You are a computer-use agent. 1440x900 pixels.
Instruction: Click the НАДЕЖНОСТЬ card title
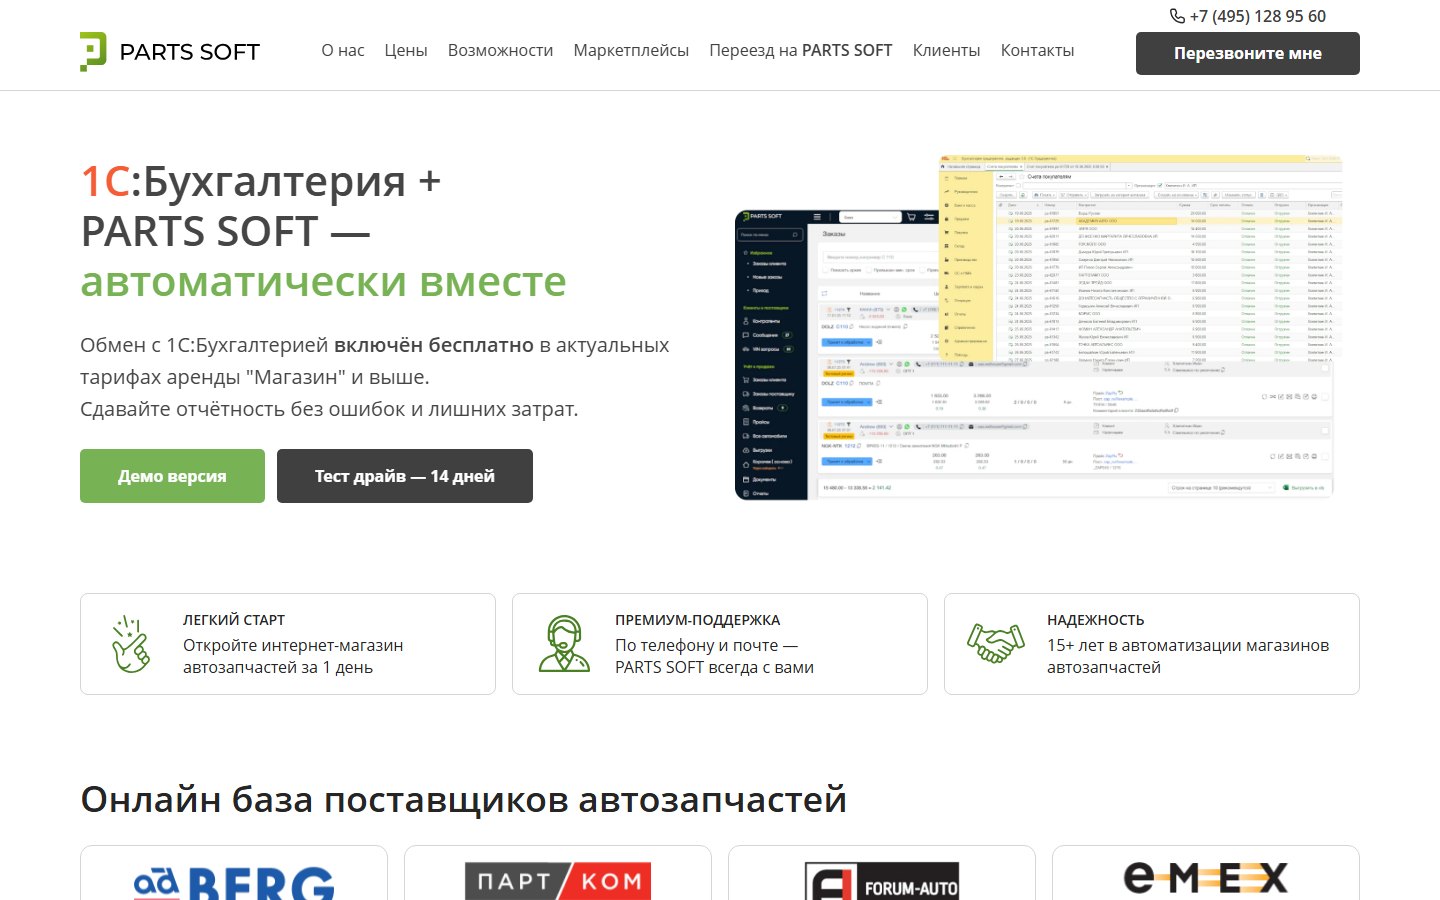(x=1096, y=620)
